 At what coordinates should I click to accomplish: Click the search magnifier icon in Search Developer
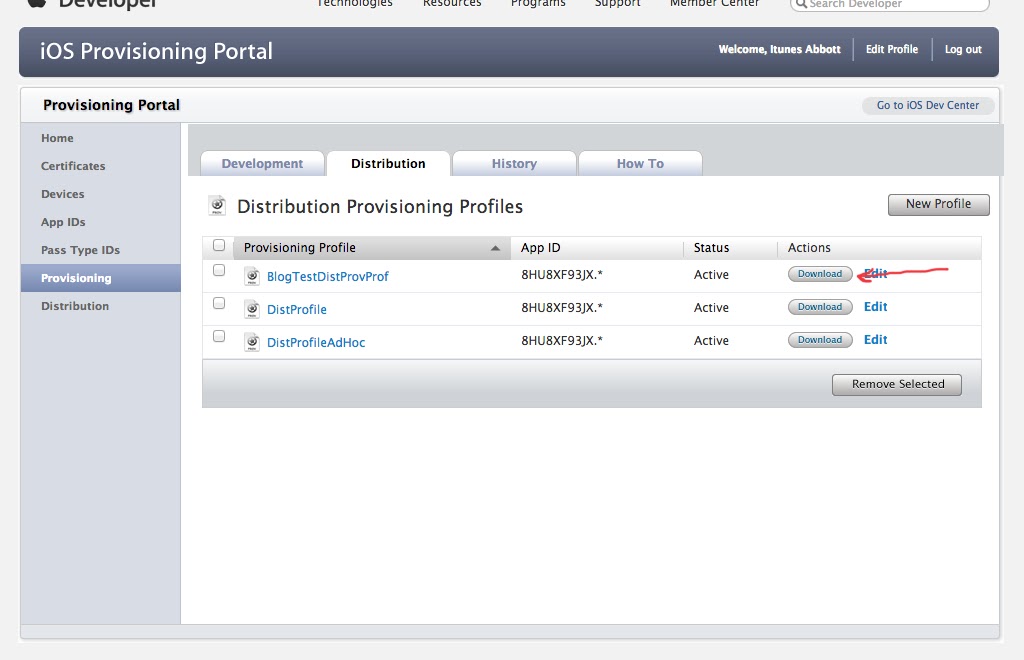801,4
